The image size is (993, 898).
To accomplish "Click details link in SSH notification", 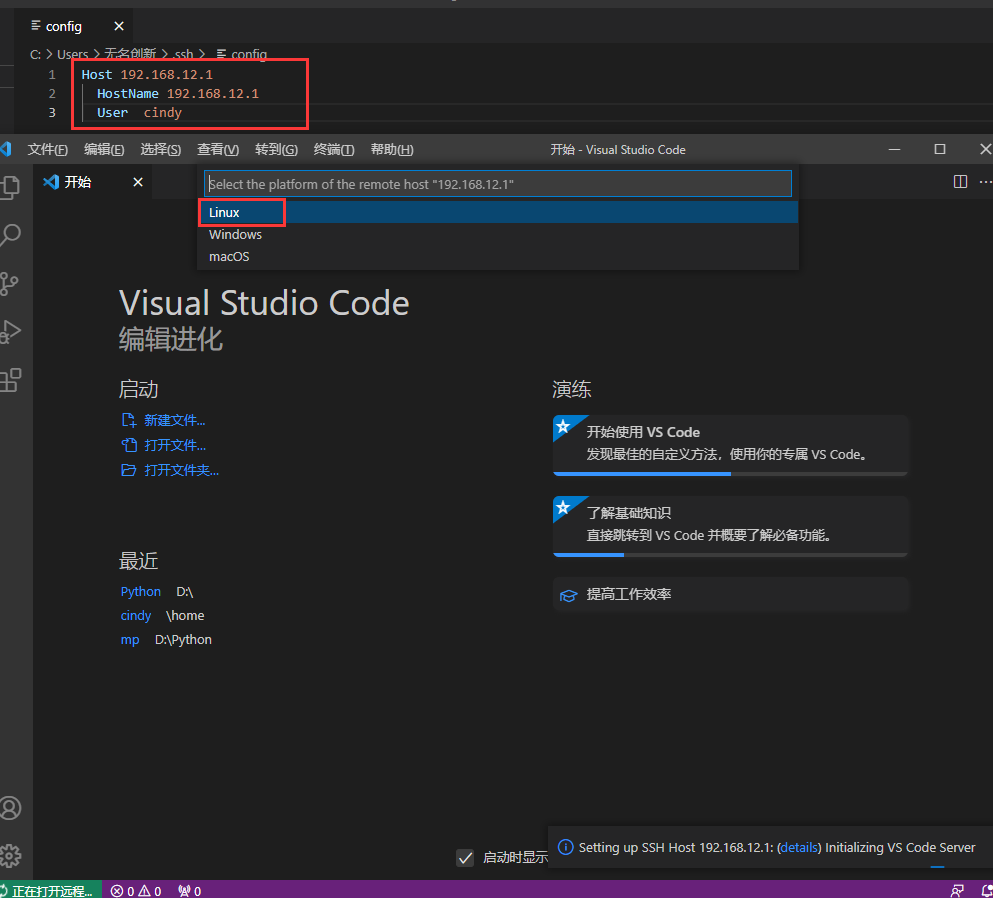I will click(799, 847).
